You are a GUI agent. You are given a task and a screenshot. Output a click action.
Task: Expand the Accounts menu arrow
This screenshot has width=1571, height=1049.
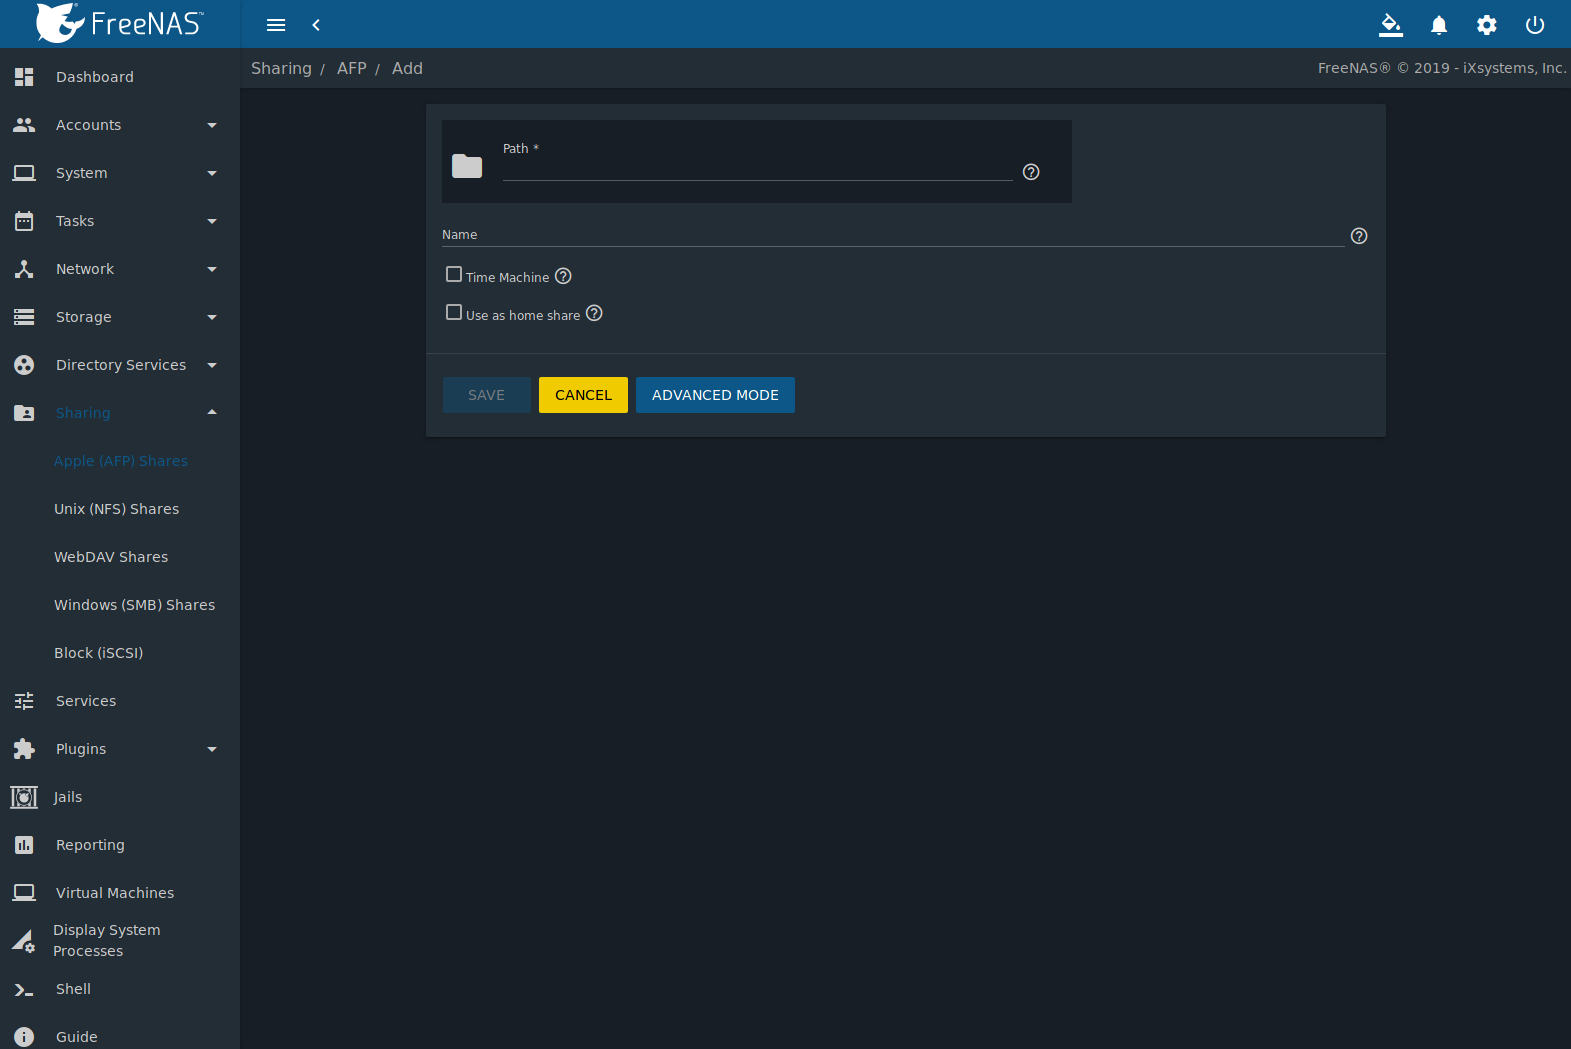(x=212, y=125)
